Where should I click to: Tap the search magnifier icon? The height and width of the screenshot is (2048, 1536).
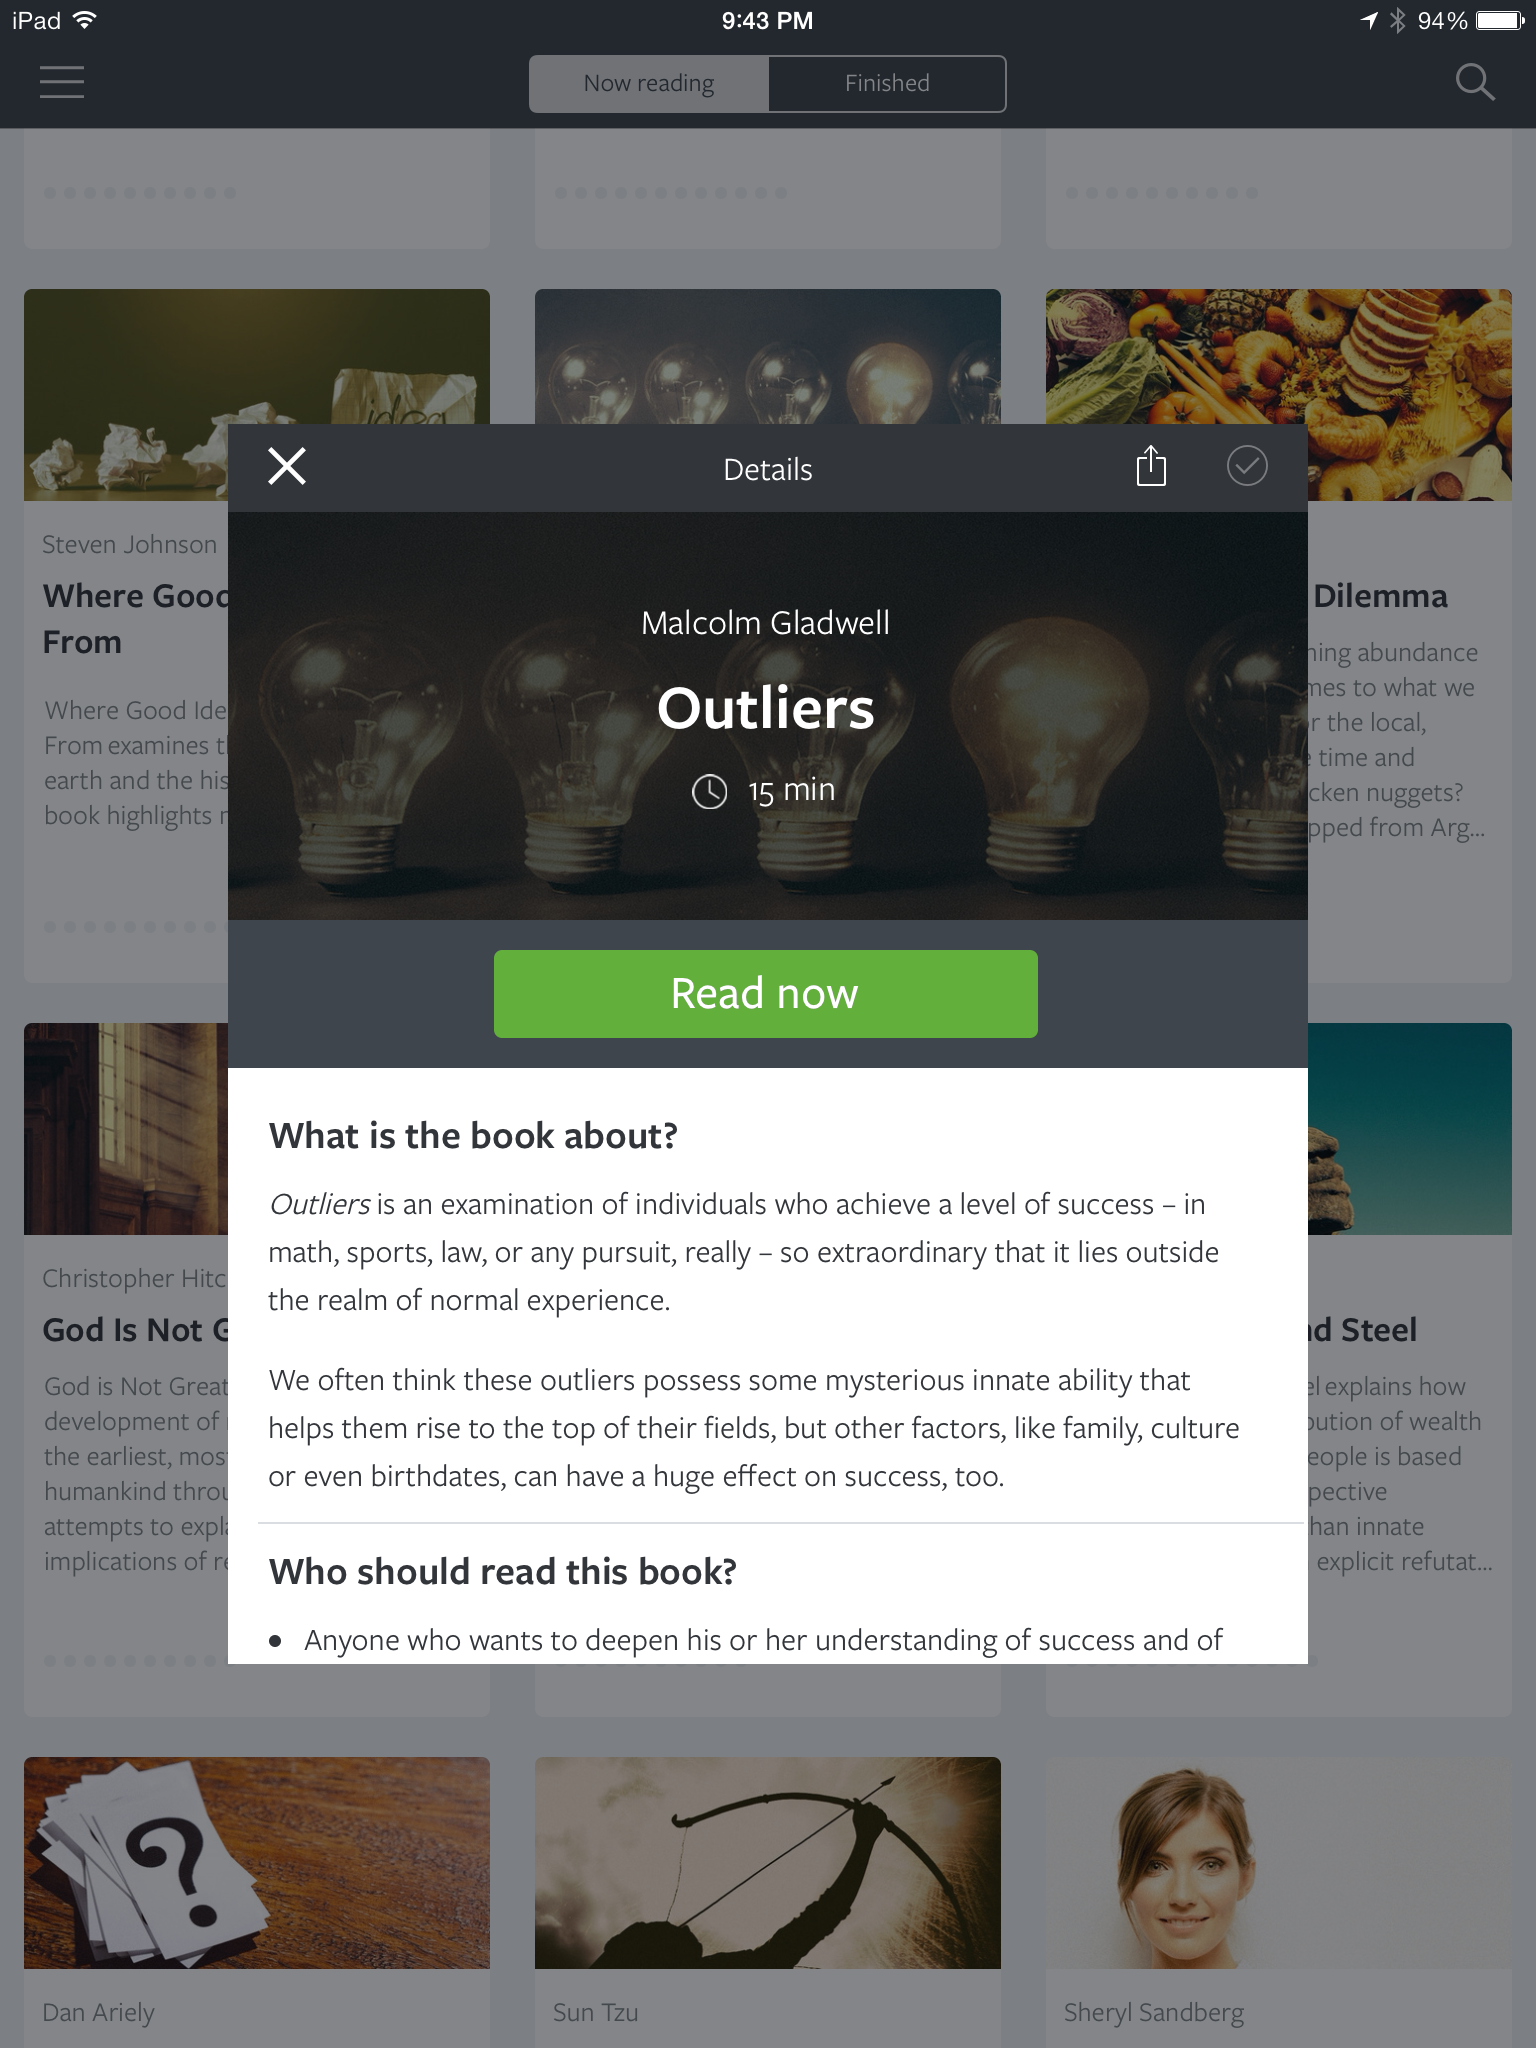click(1475, 82)
